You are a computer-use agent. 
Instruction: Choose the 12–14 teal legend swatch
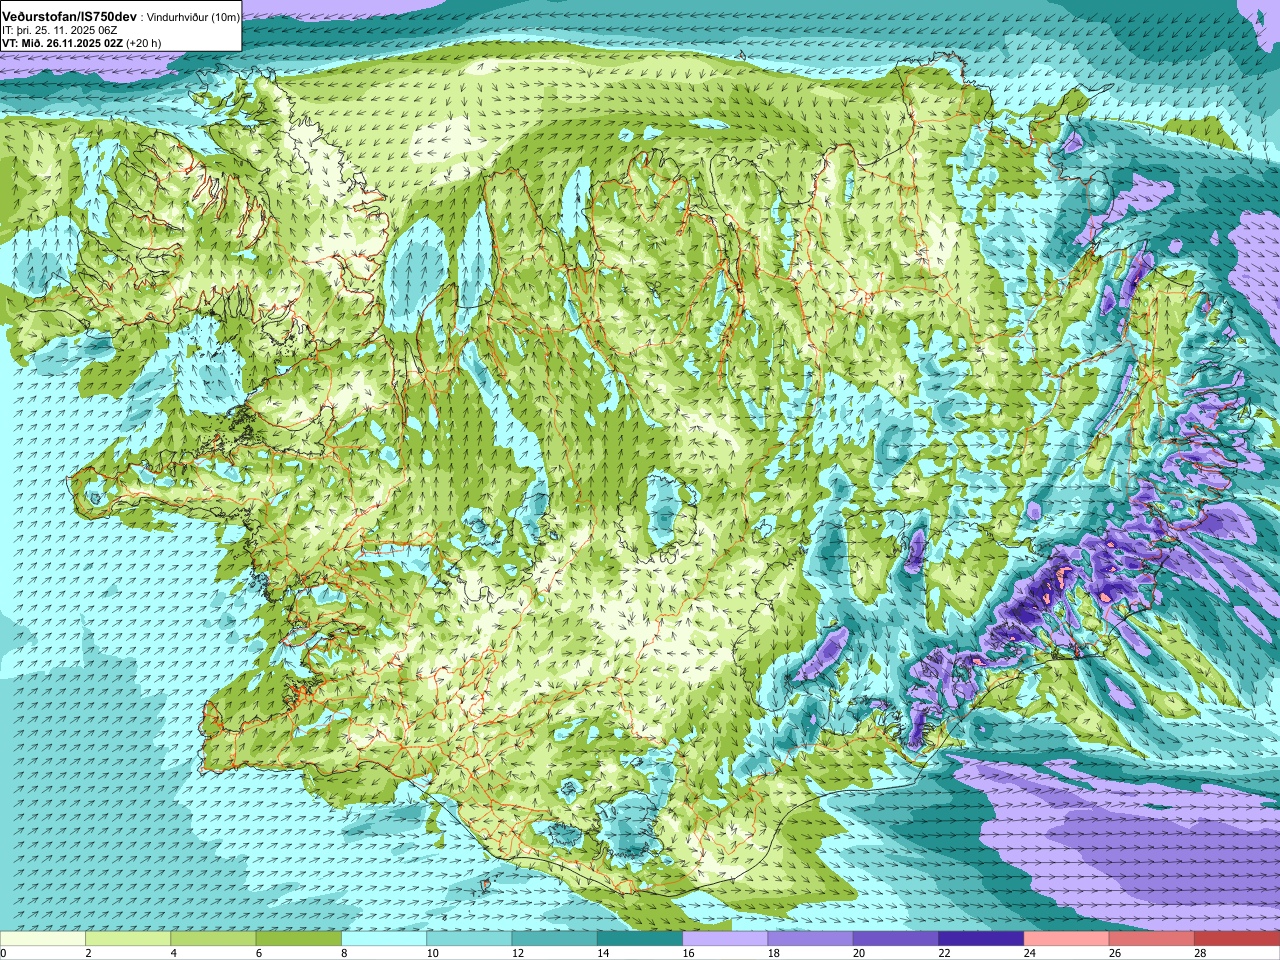click(x=555, y=939)
